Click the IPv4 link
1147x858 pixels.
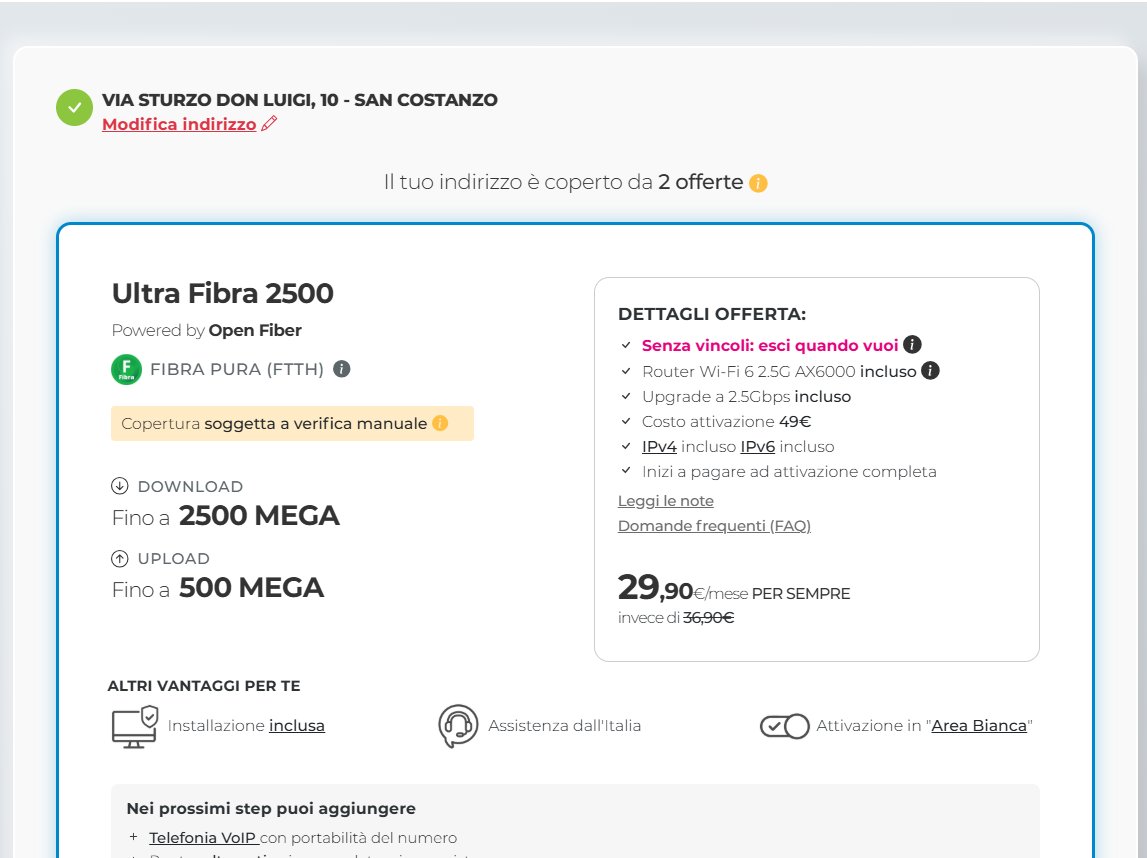point(659,447)
